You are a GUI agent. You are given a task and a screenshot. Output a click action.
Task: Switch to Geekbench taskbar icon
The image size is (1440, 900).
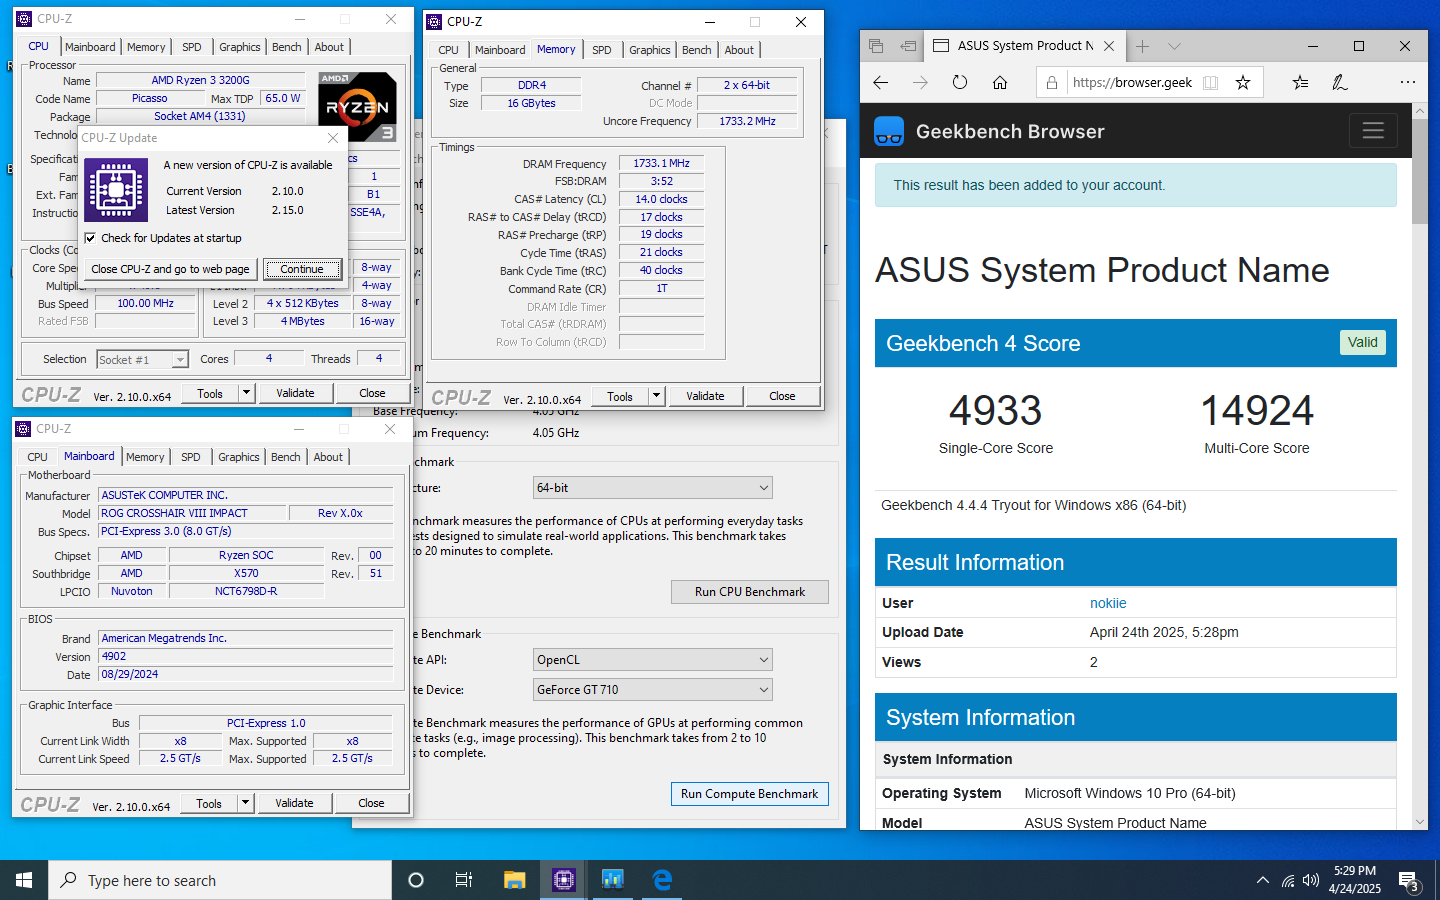tap(613, 880)
